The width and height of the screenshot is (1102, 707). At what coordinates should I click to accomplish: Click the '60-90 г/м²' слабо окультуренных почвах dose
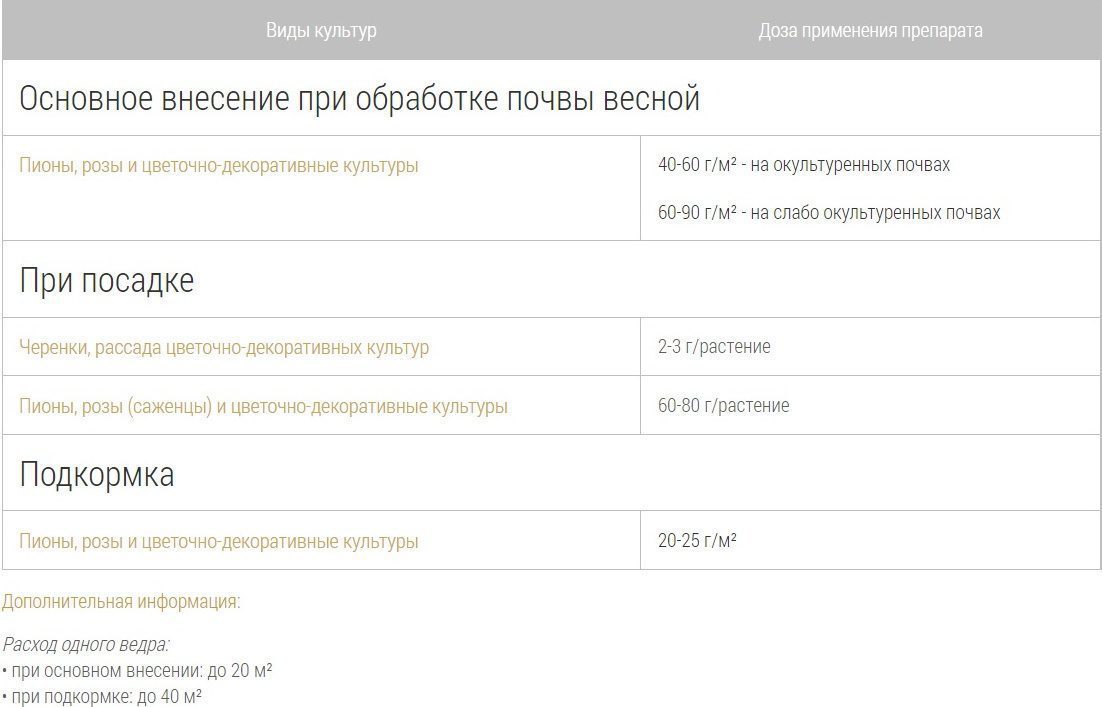click(x=828, y=213)
